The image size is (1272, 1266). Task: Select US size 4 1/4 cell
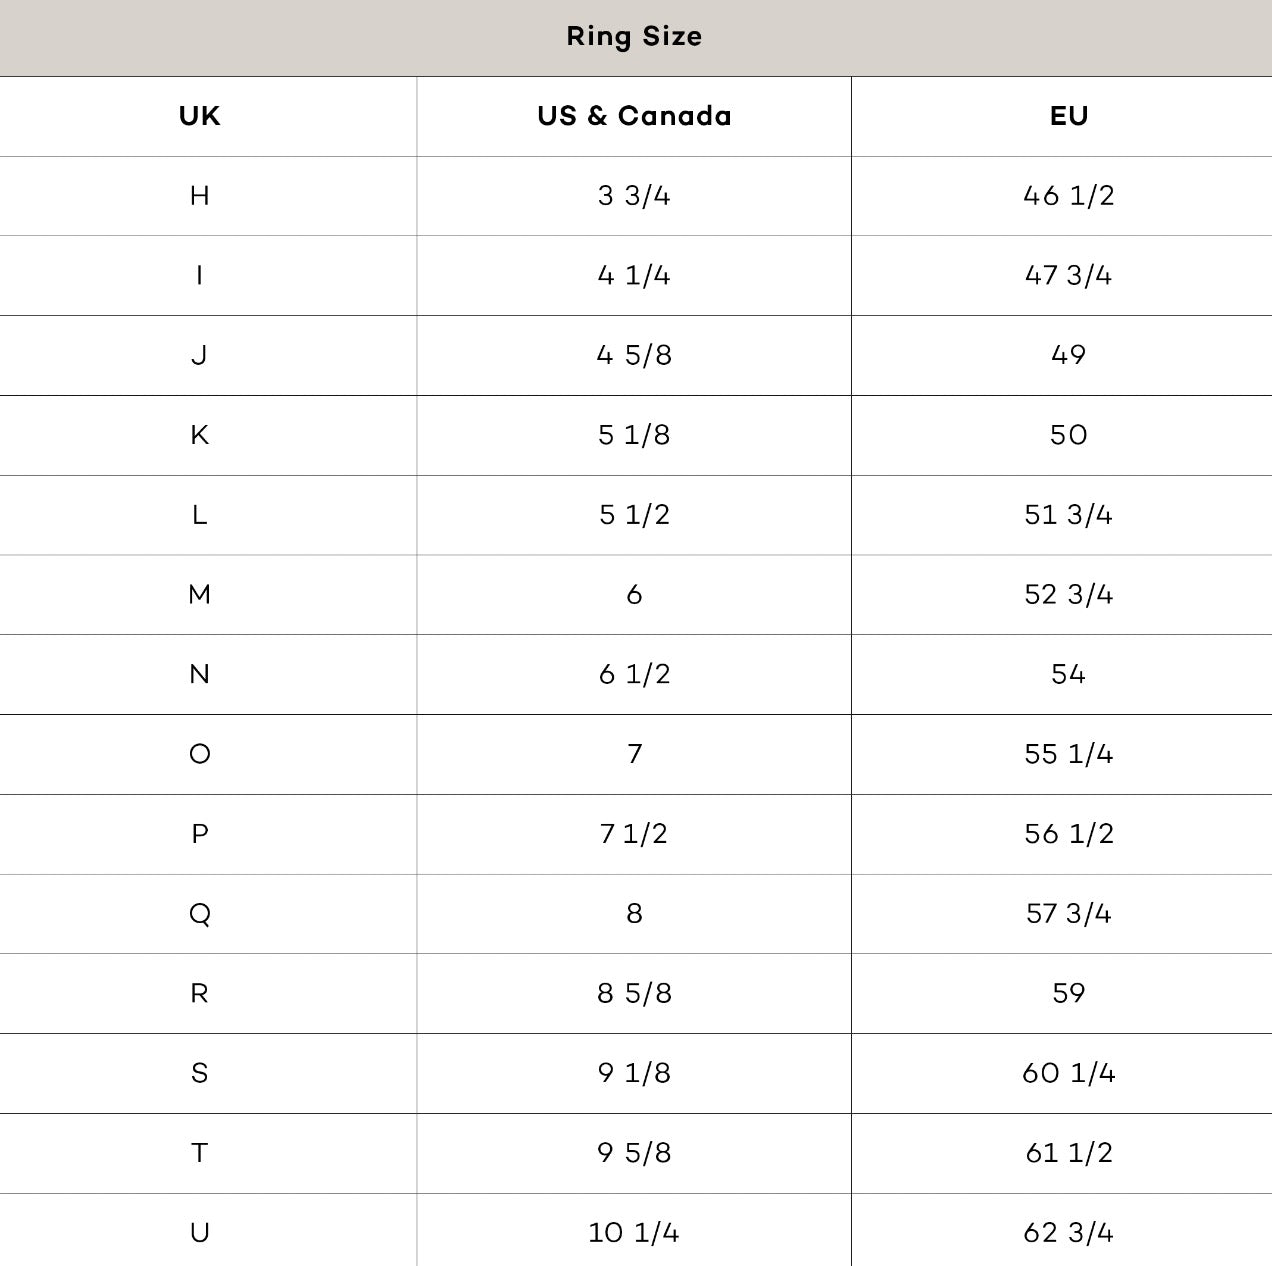coord(634,275)
